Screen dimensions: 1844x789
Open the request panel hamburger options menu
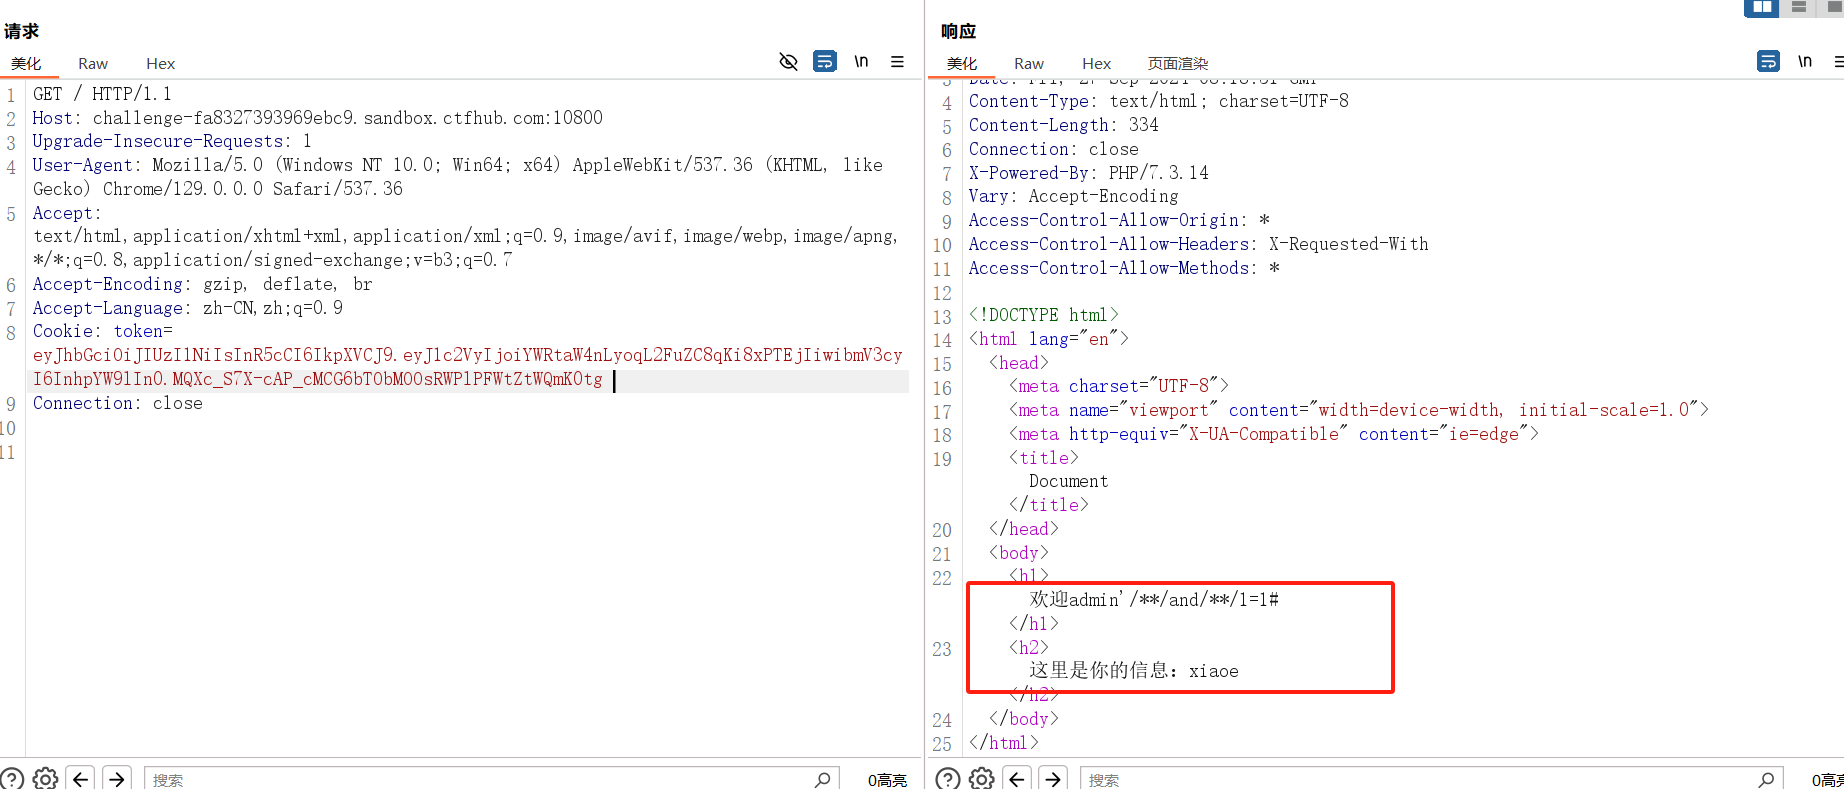click(x=897, y=62)
